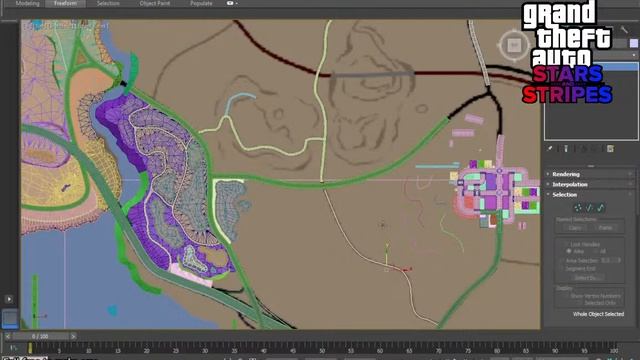
Task: Click the Pin Stack icon
Action: click(x=550, y=149)
